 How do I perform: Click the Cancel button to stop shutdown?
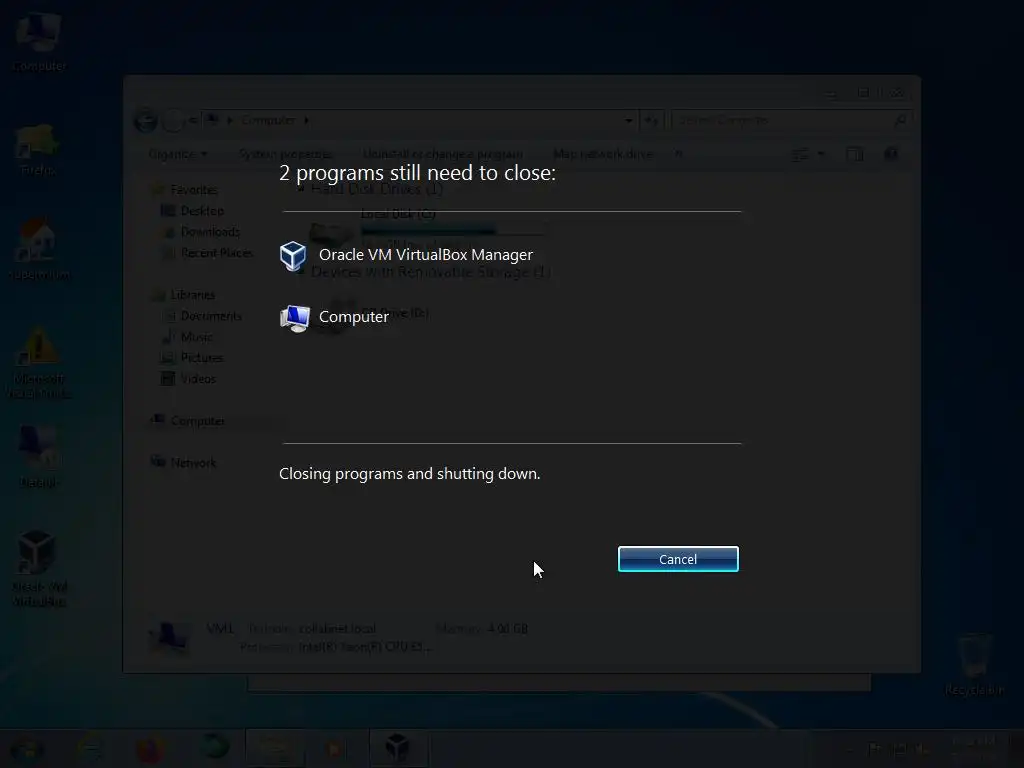pos(678,559)
